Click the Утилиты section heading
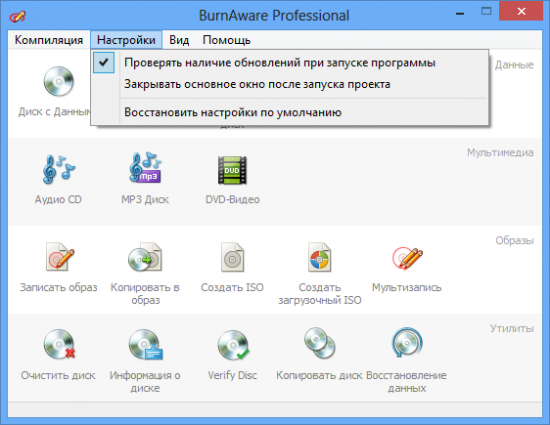Screen dimensions: 550x425 click(x=512, y=329)
